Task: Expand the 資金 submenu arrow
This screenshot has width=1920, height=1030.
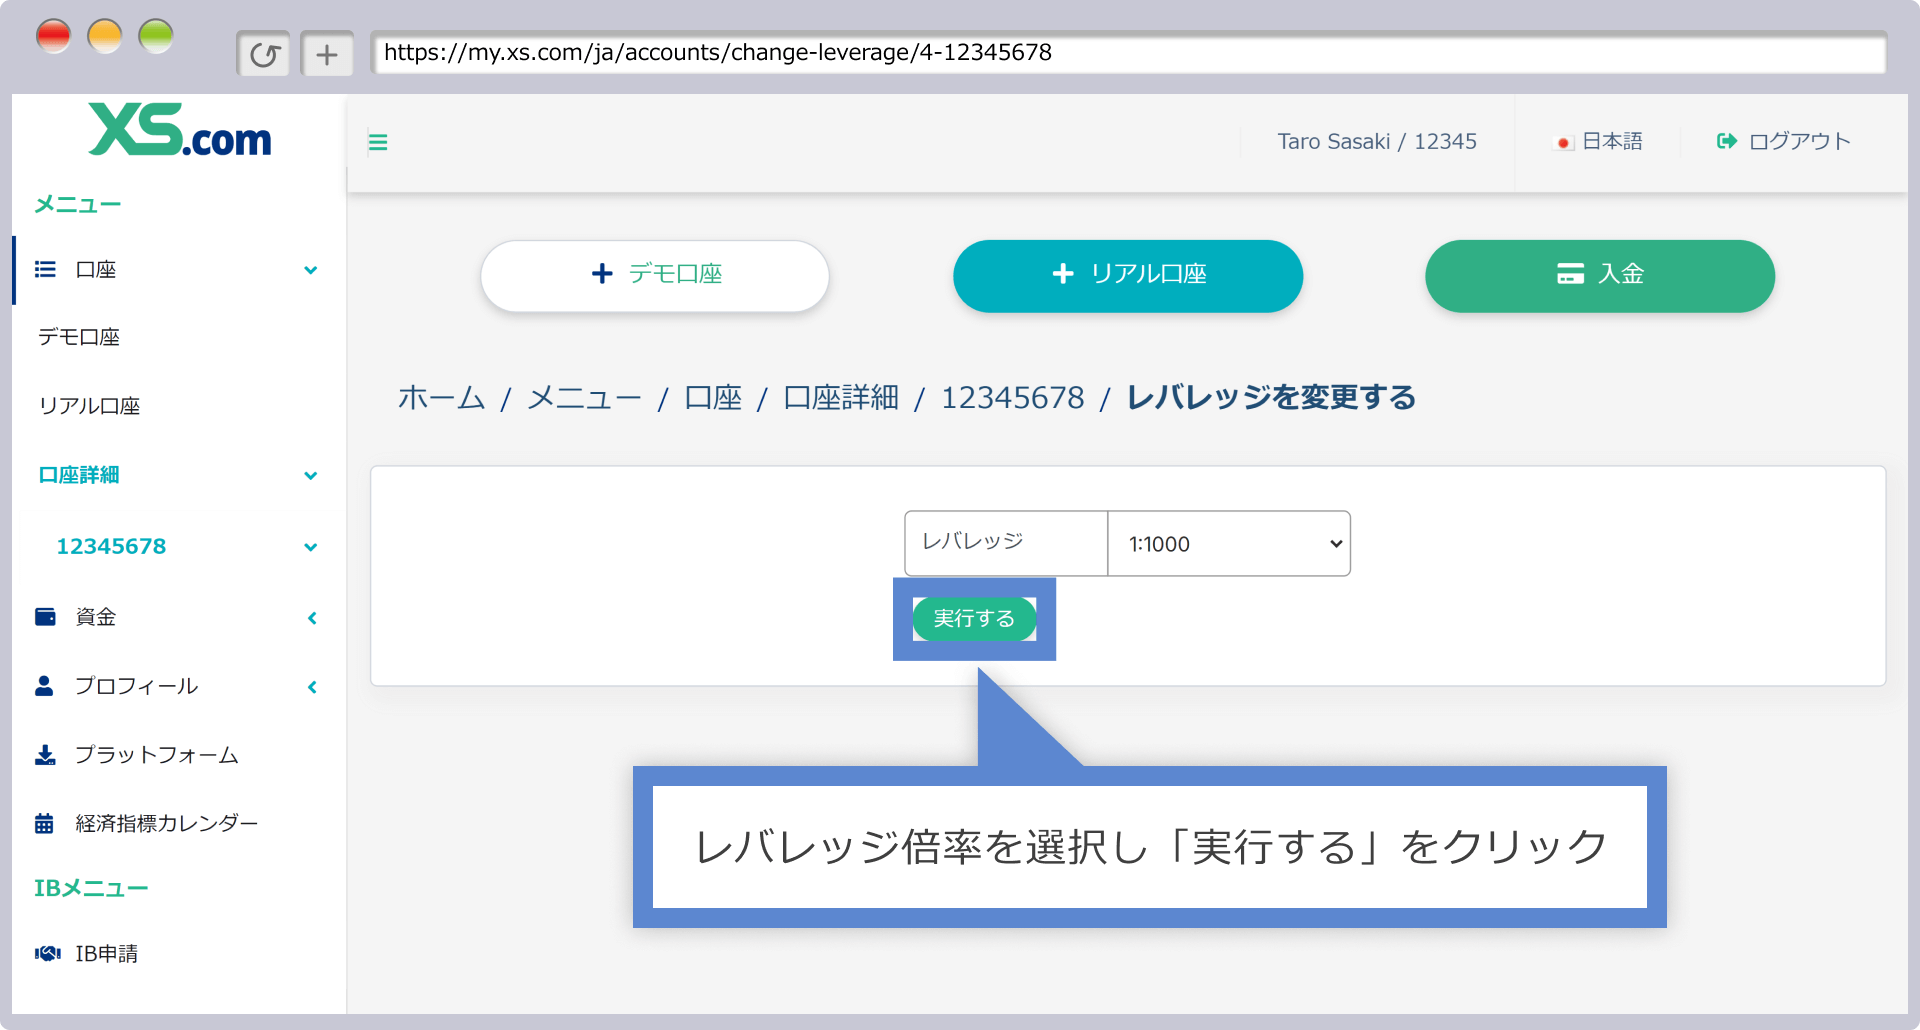Action: [312, 618]
